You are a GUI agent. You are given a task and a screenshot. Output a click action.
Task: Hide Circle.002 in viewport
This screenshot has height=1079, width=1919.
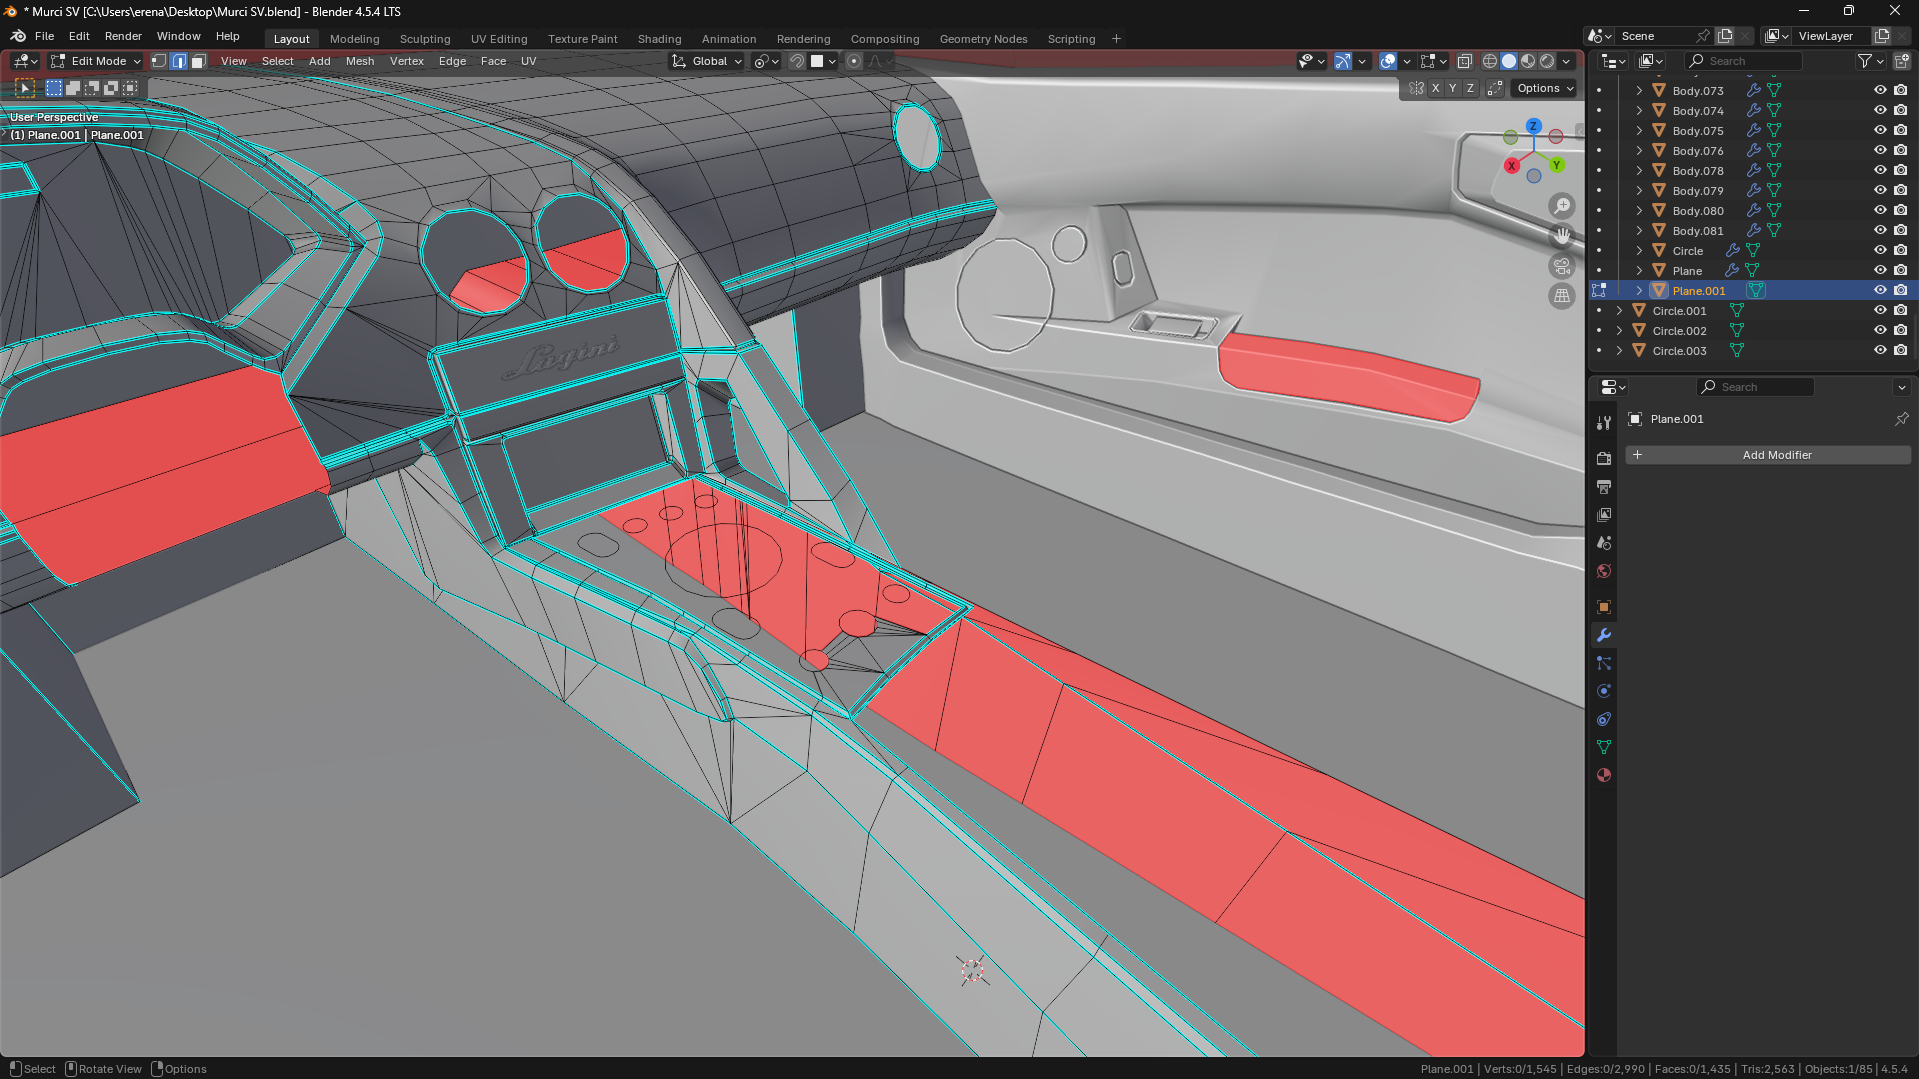tap(1880, 331)
